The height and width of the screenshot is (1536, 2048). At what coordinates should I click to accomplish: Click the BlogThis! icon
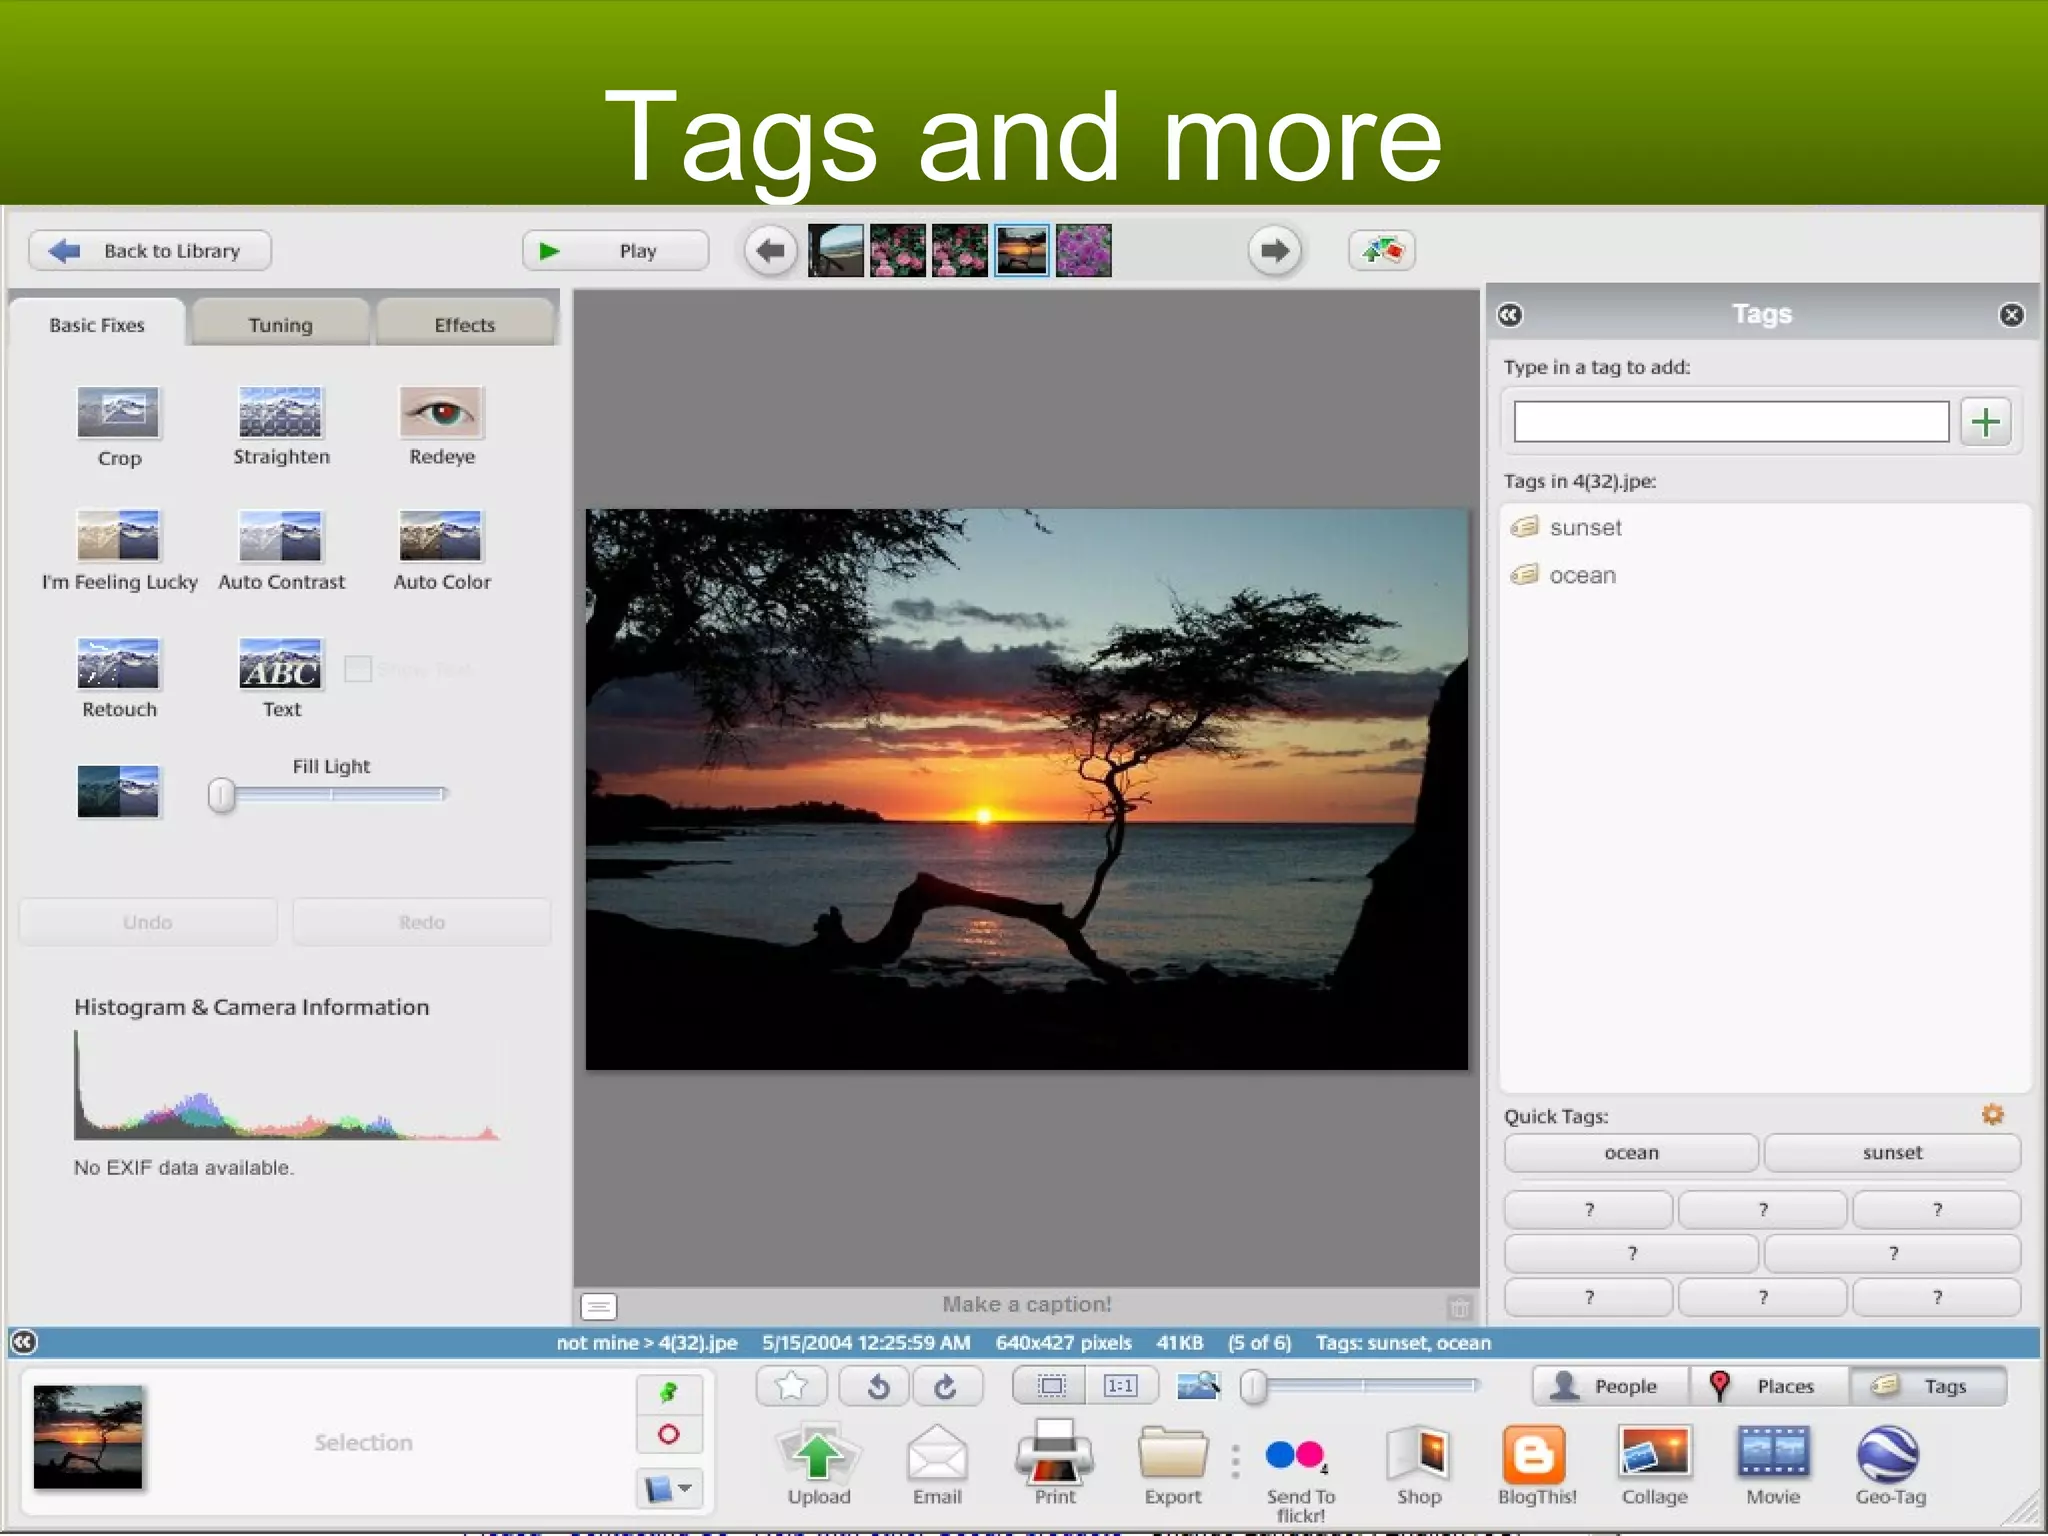(x=1535, y=1454)
